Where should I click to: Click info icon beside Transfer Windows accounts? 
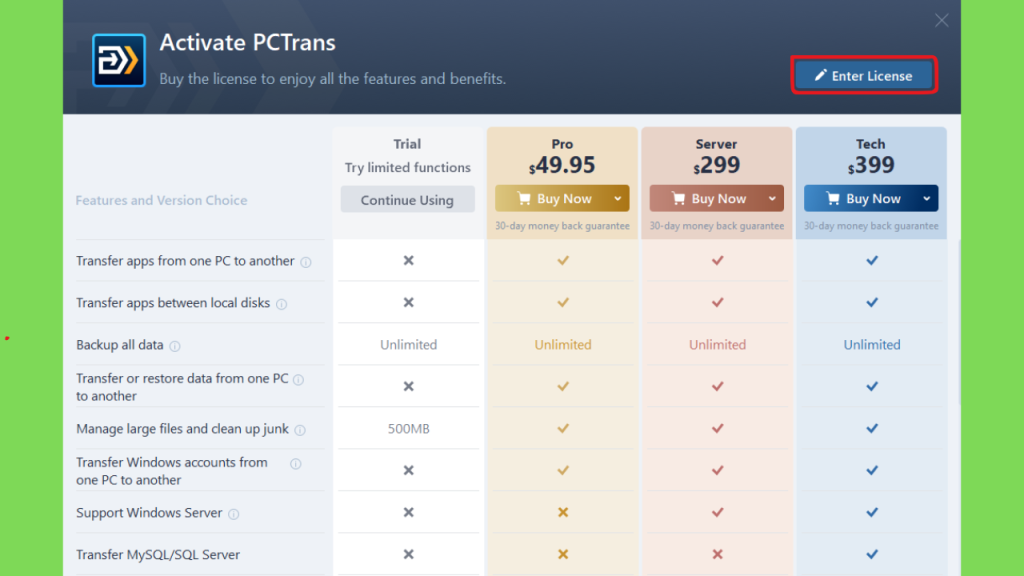tap(296, 464)
